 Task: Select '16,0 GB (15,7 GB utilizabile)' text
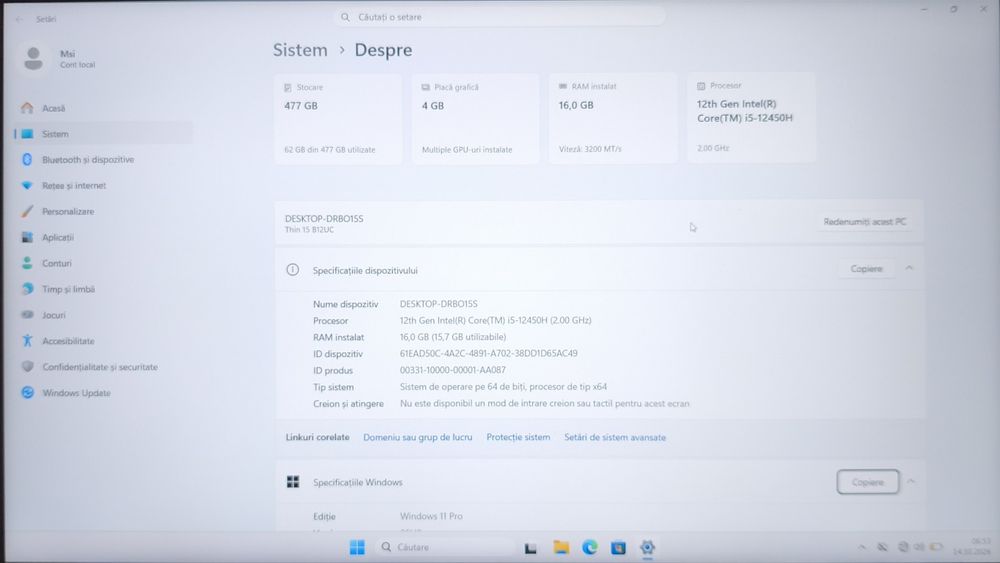(453, 337)
